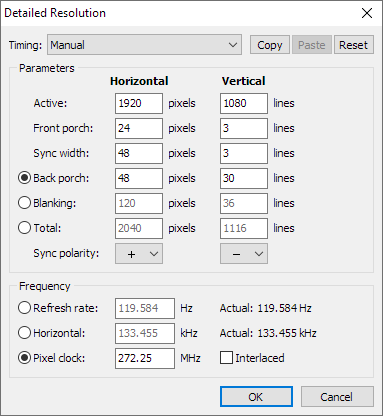Viewport: 383px width, 416px height.
Task: Click the Cancel button
Action: click(337, 397)
